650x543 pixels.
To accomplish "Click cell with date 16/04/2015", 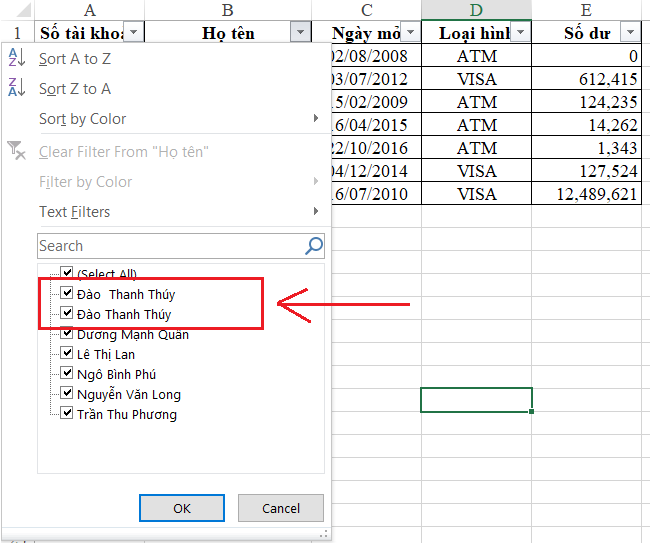I will [376, 125].
